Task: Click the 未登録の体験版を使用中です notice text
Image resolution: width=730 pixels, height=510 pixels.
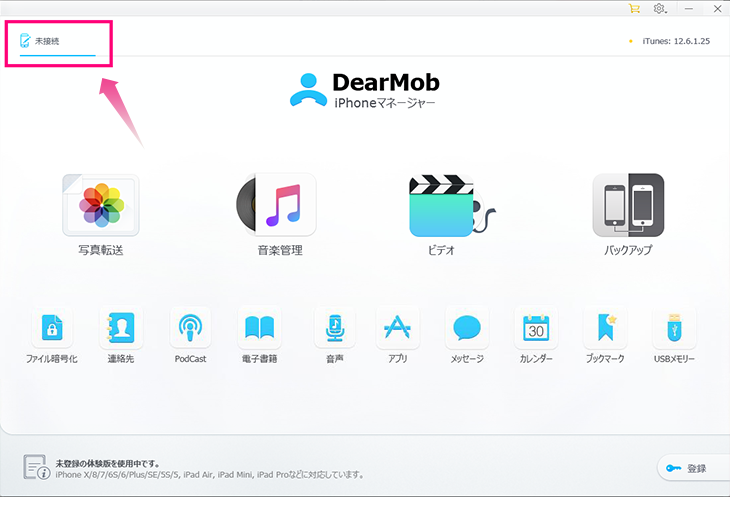Action: click(108, 463)
